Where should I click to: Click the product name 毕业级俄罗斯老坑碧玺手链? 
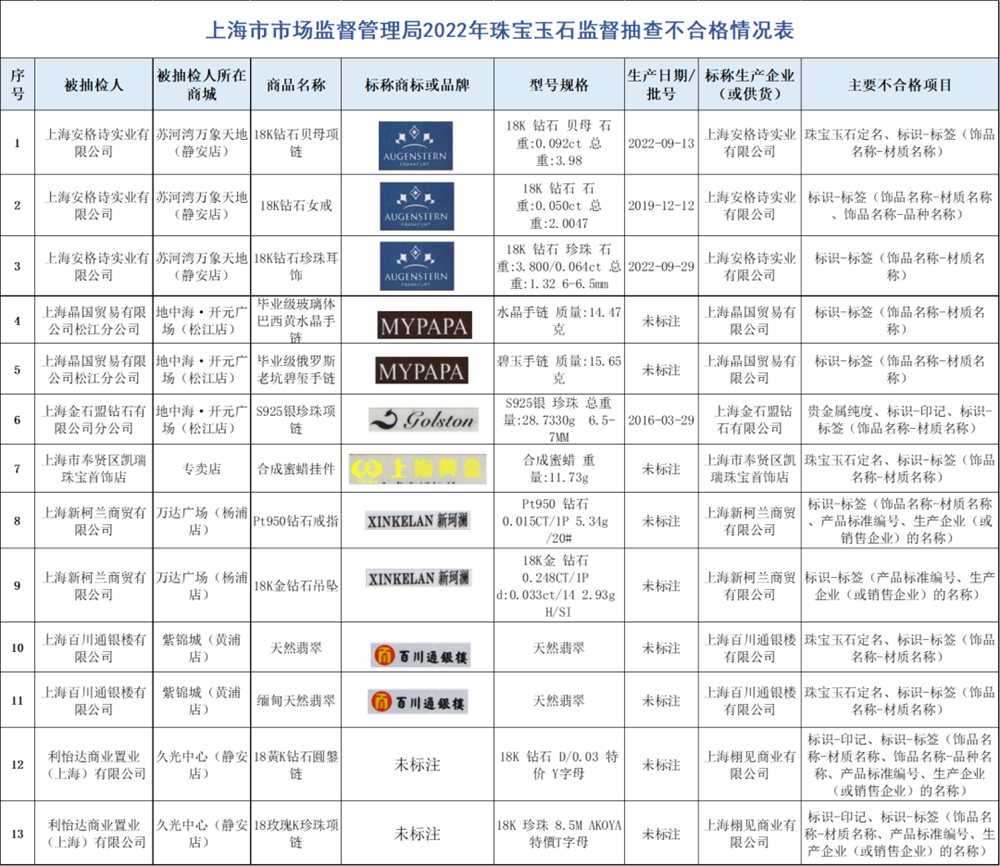[296, 370]
